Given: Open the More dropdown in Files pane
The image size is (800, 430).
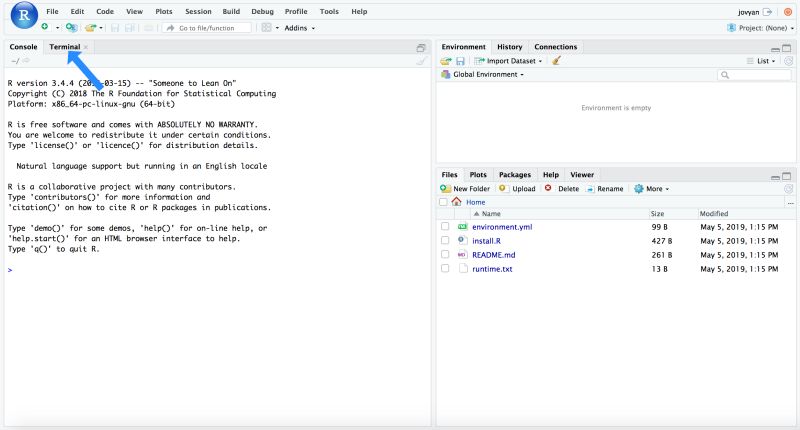Looking at the screenshot, I should pos(652,189).
